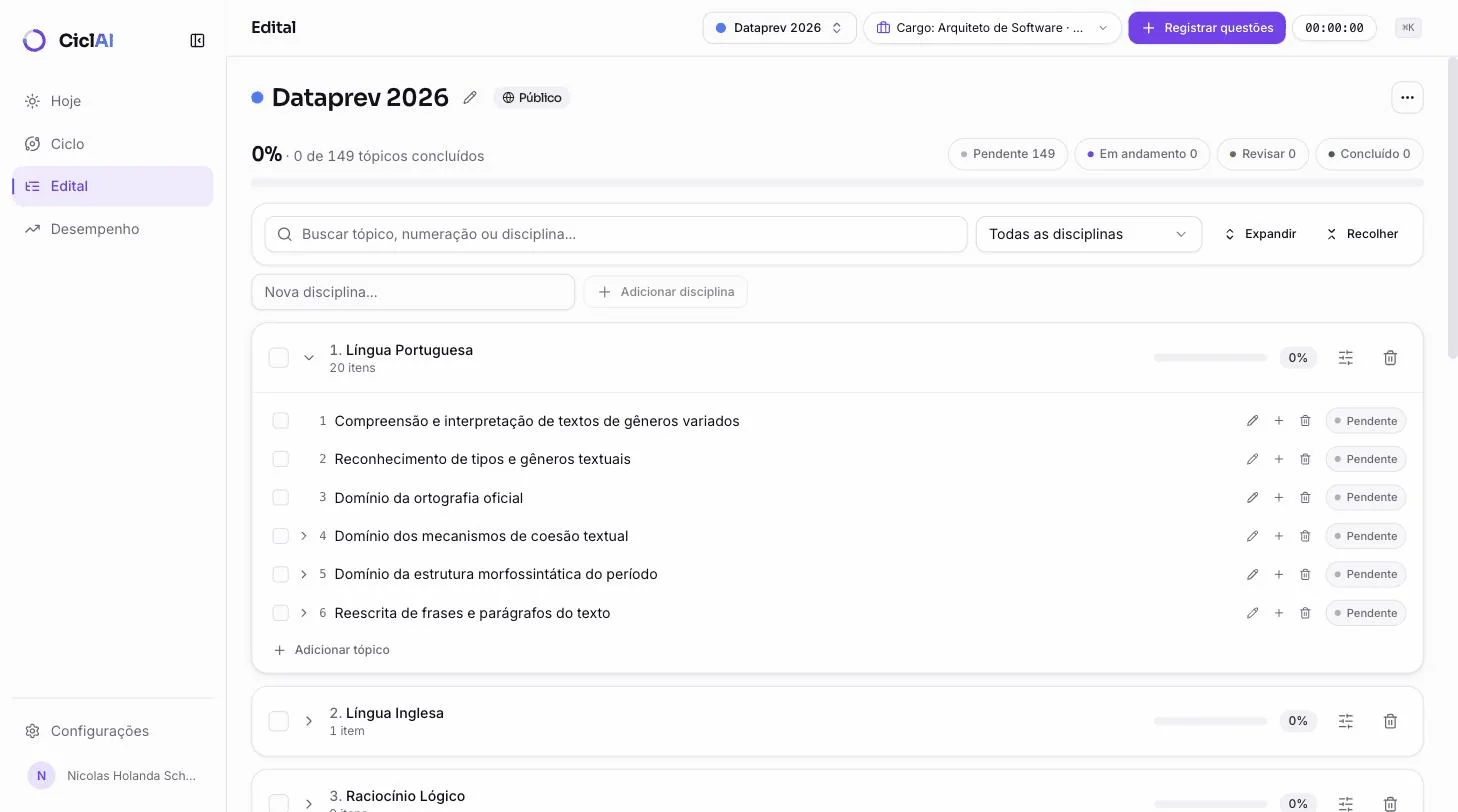Open Língua Portuguesa discipline settings sliders icon

coord(1345,357)
